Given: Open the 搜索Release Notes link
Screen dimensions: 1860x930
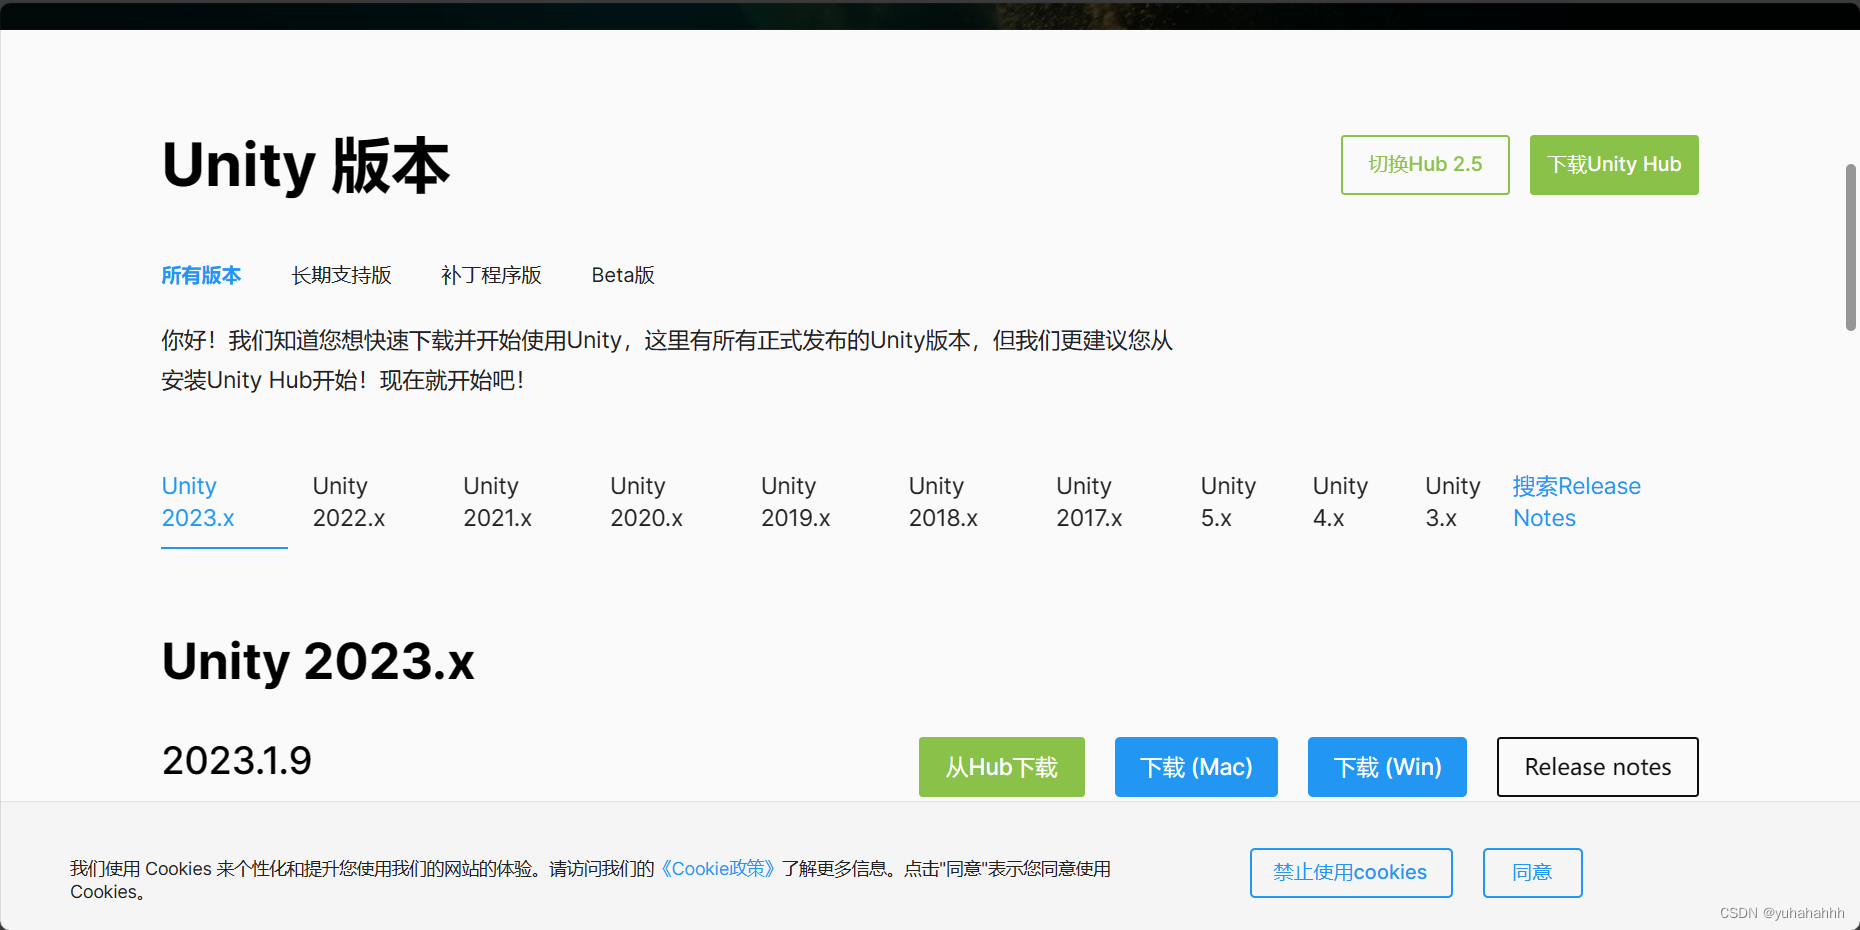Looking at the screenshot, I should click(1576, 502).
